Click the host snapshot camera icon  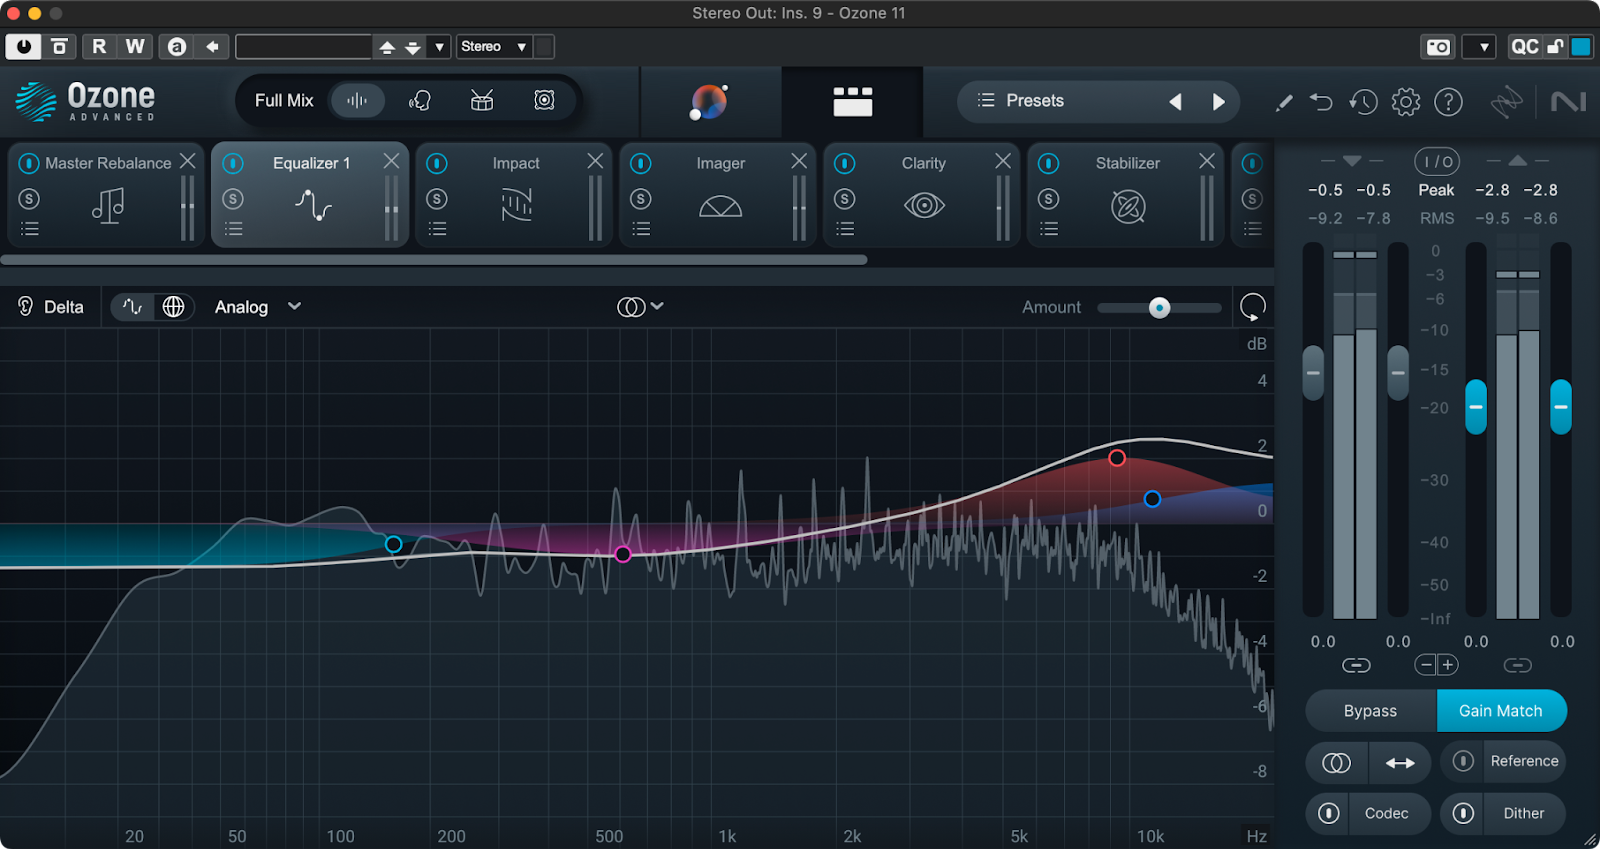tap(1438, 47)
